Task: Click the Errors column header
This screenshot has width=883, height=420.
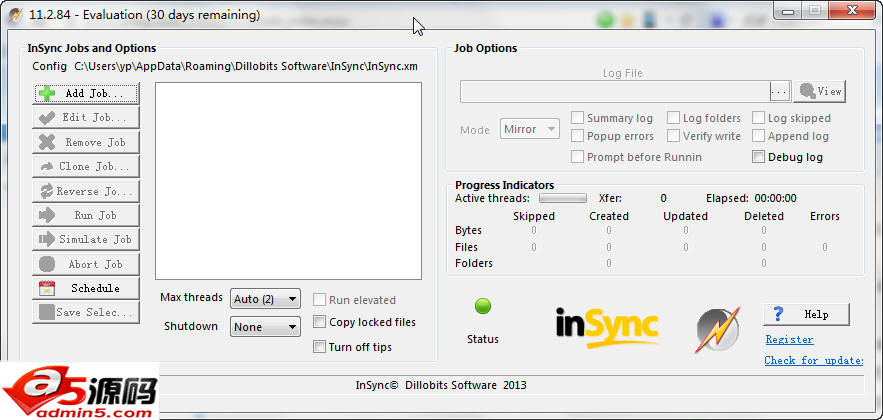Action: coord(824,216)
